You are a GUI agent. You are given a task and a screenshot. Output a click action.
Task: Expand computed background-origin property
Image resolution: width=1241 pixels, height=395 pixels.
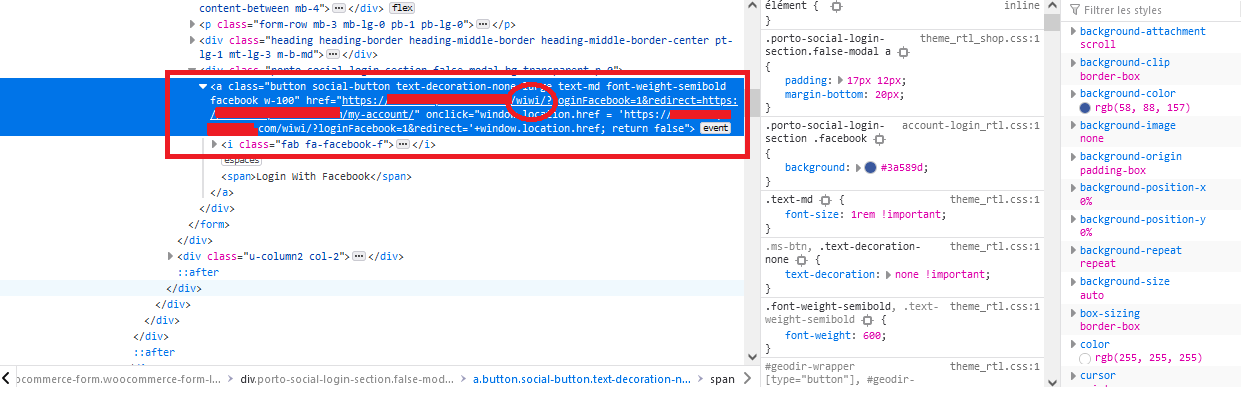pyautogui.click(x=1073, y=157)
